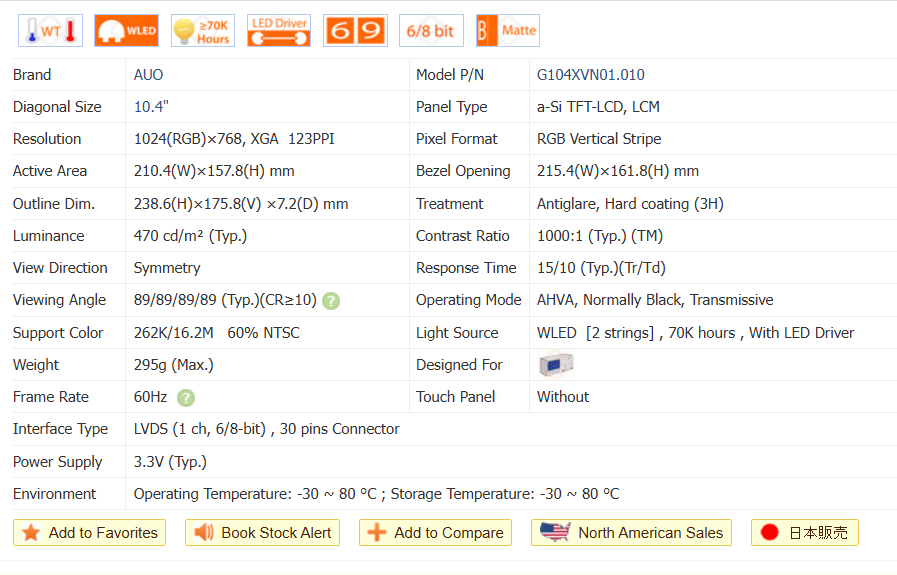Open the help icon next to 60Hz
Image resolution: width=897 pixels, height=575 pixels.
click(x=186, y=398)
